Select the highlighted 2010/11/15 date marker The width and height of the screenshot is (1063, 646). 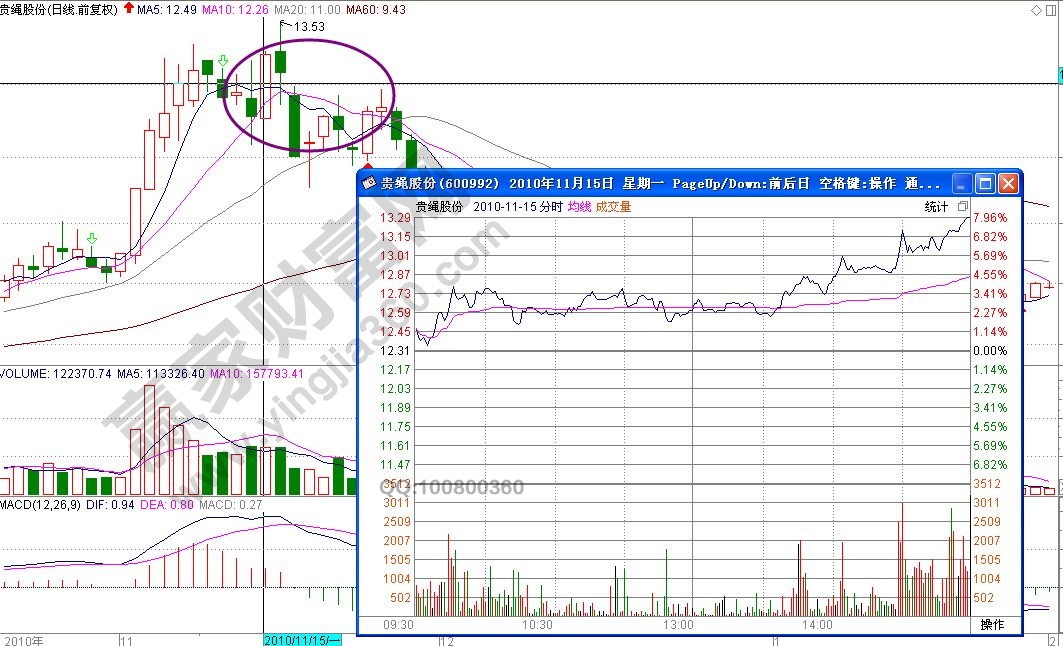point(302,639)
